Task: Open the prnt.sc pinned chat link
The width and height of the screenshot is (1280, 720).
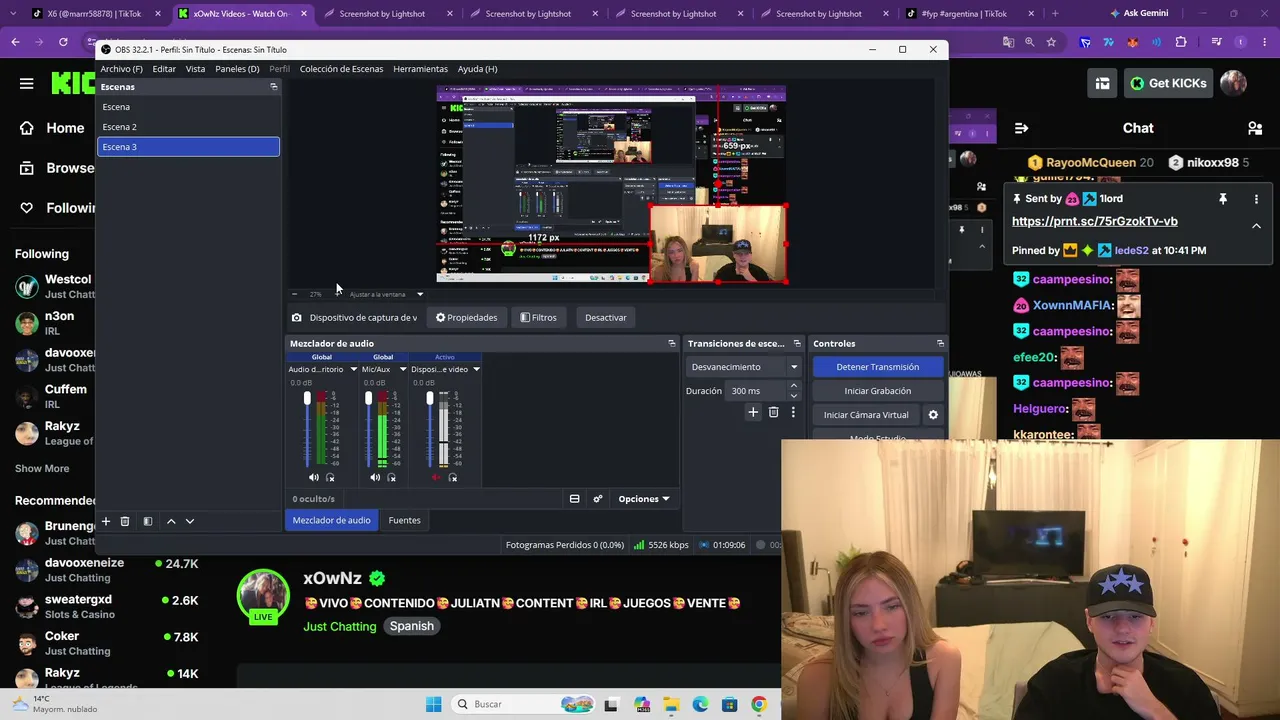Action: pos(1095,222)
